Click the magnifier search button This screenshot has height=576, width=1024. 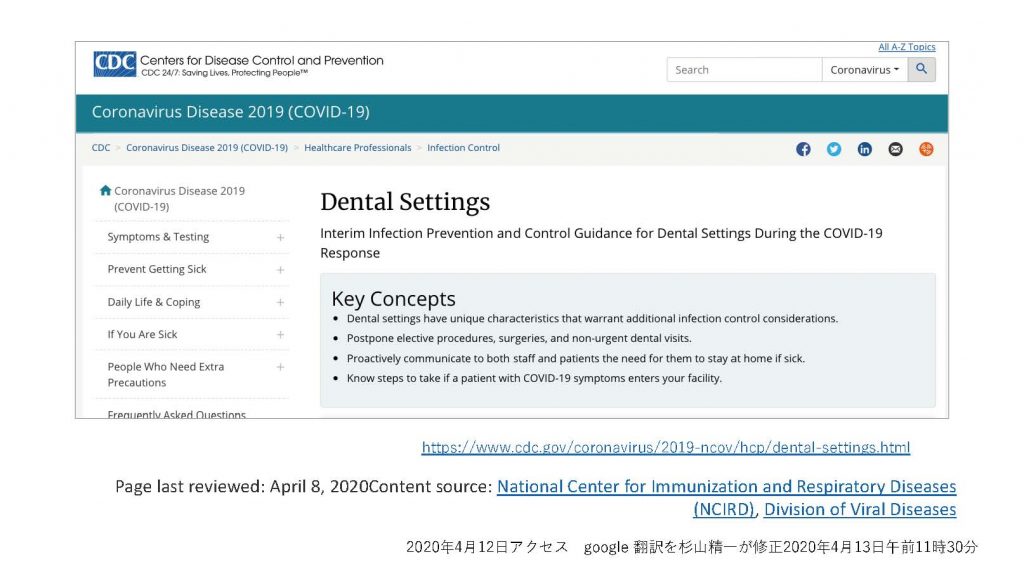pos(921,70)
